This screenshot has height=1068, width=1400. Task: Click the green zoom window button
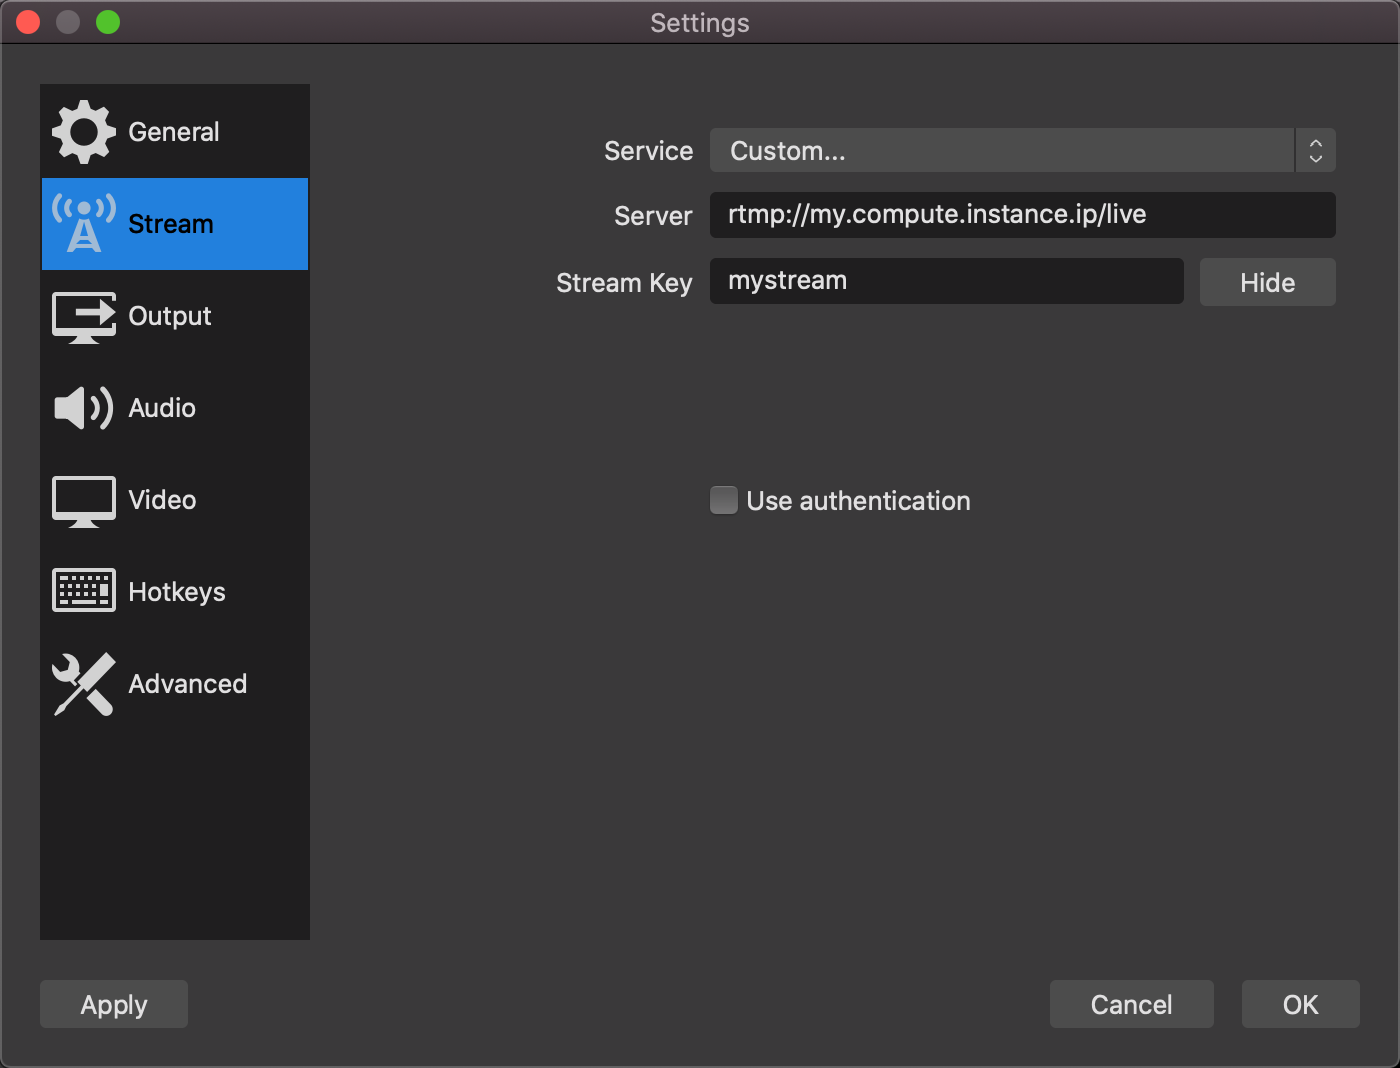tap(108, 22)
